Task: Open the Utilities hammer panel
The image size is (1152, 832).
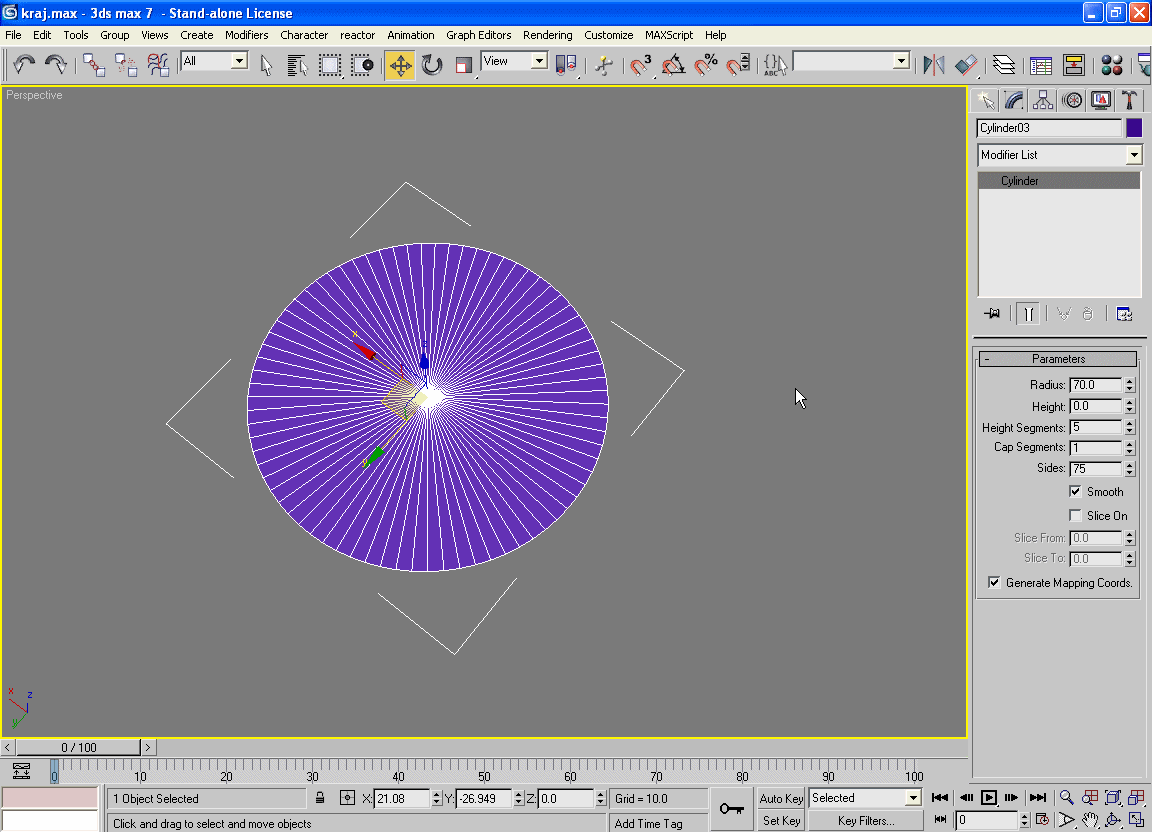Action: pyautogui.click(x=1129, y=100)
